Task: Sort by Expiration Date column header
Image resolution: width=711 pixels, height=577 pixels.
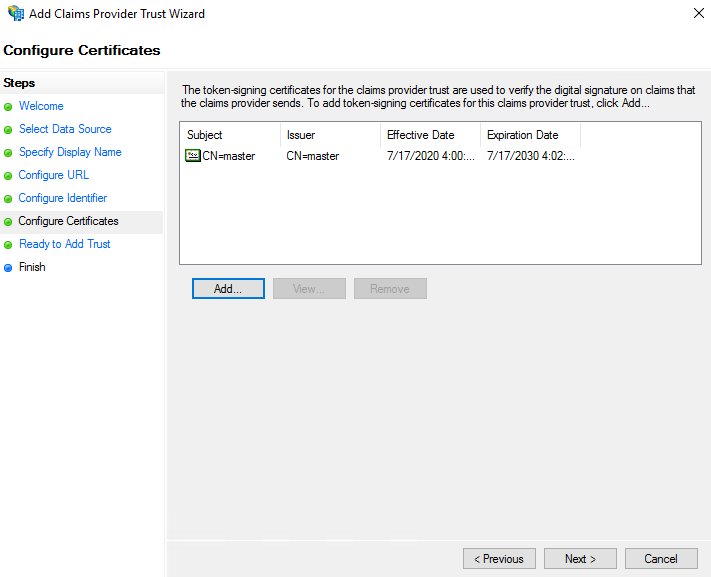Action: 530,135
